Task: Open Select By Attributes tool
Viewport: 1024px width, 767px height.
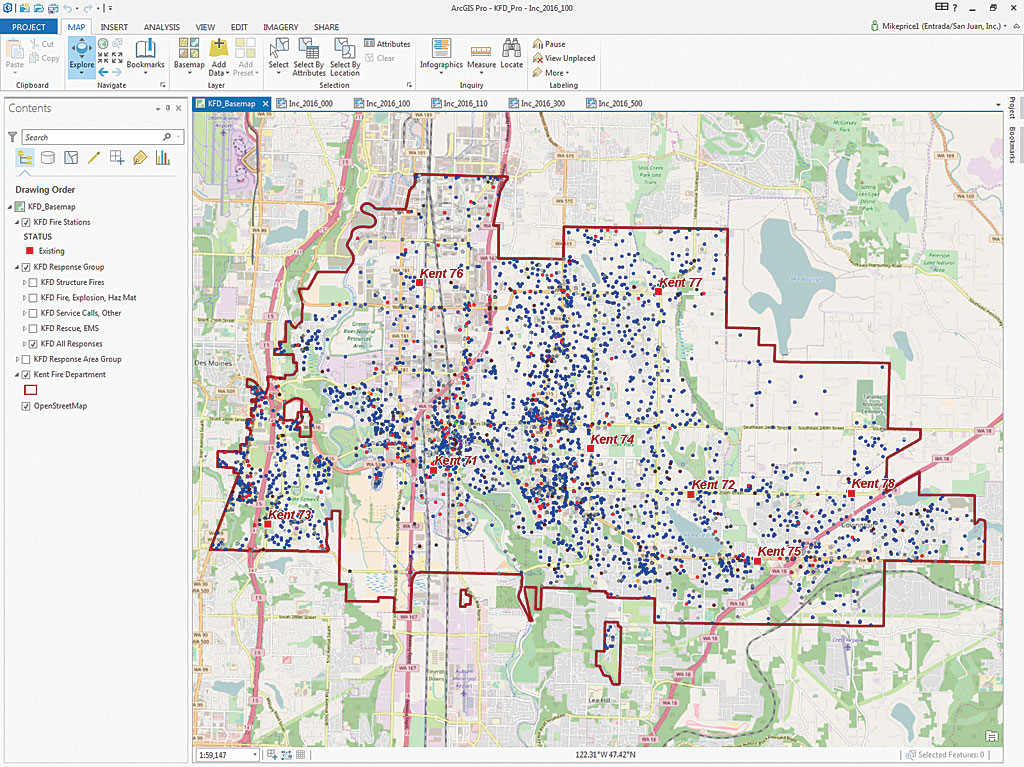Action: click(308, 57)
